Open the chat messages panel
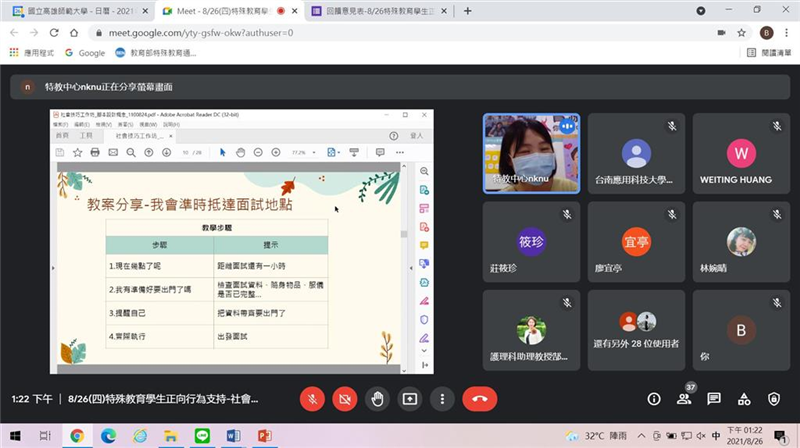The image size is (800, 448). click(x=714, y=398)
